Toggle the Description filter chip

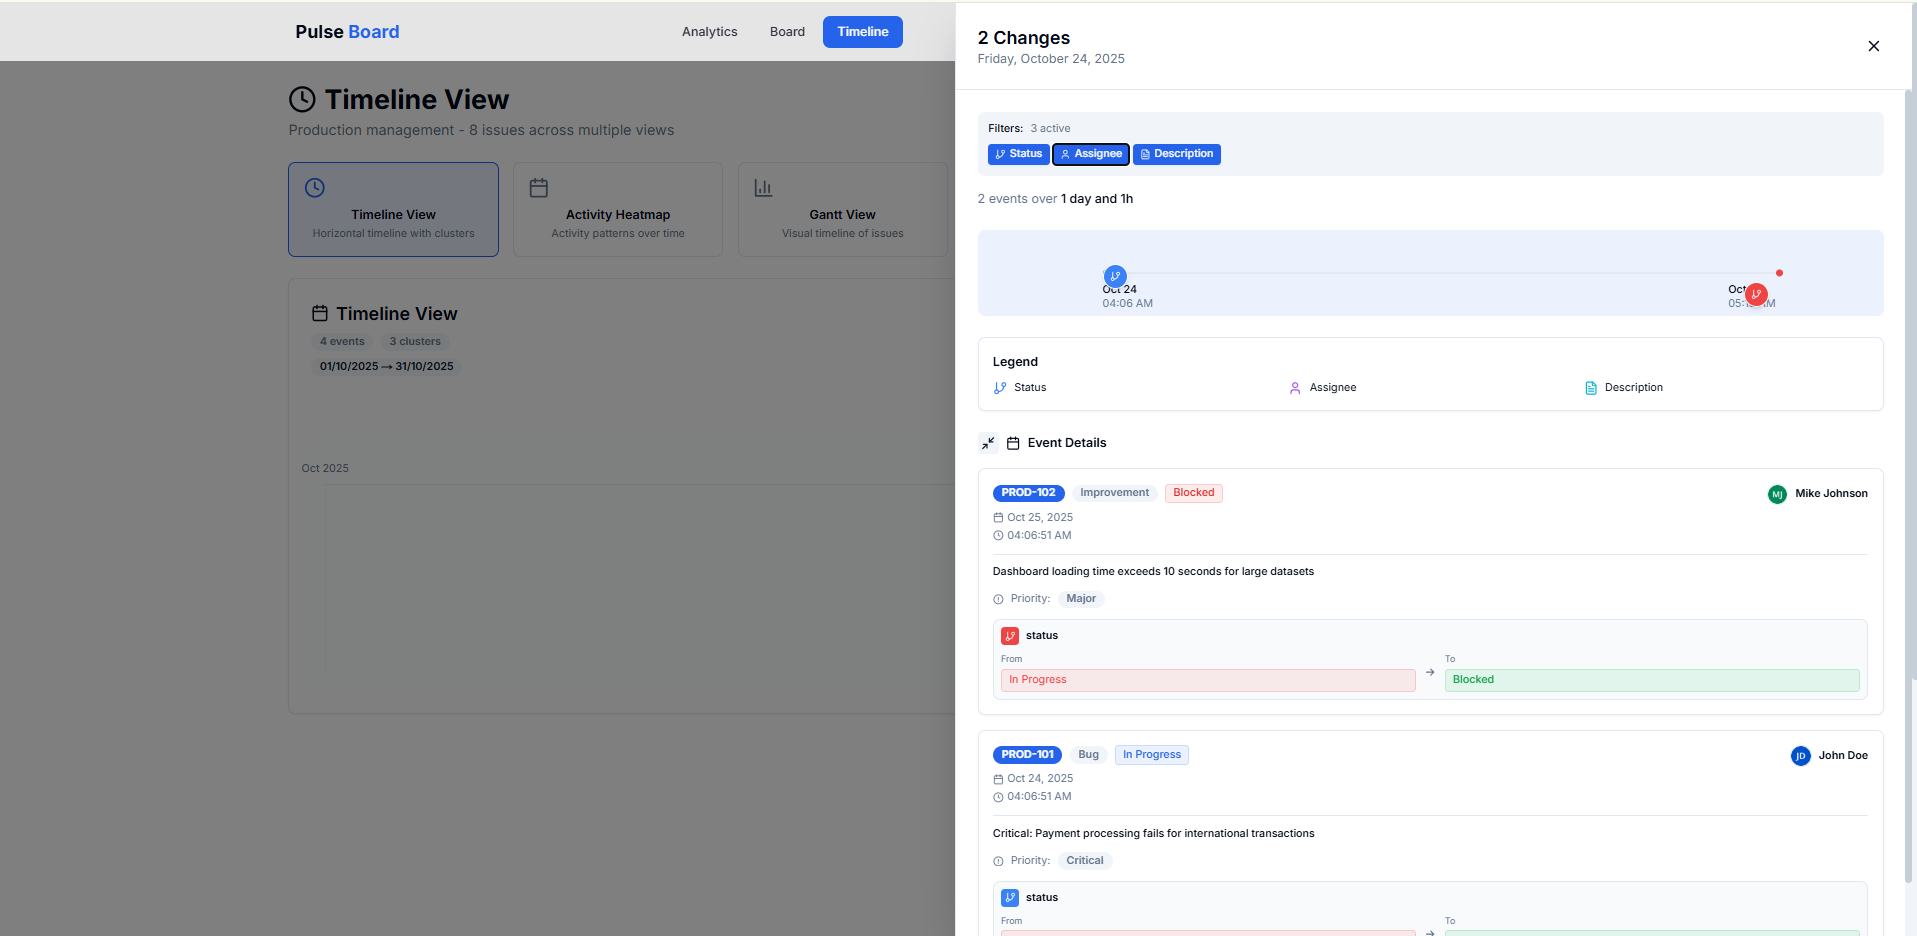point(1176,154)
